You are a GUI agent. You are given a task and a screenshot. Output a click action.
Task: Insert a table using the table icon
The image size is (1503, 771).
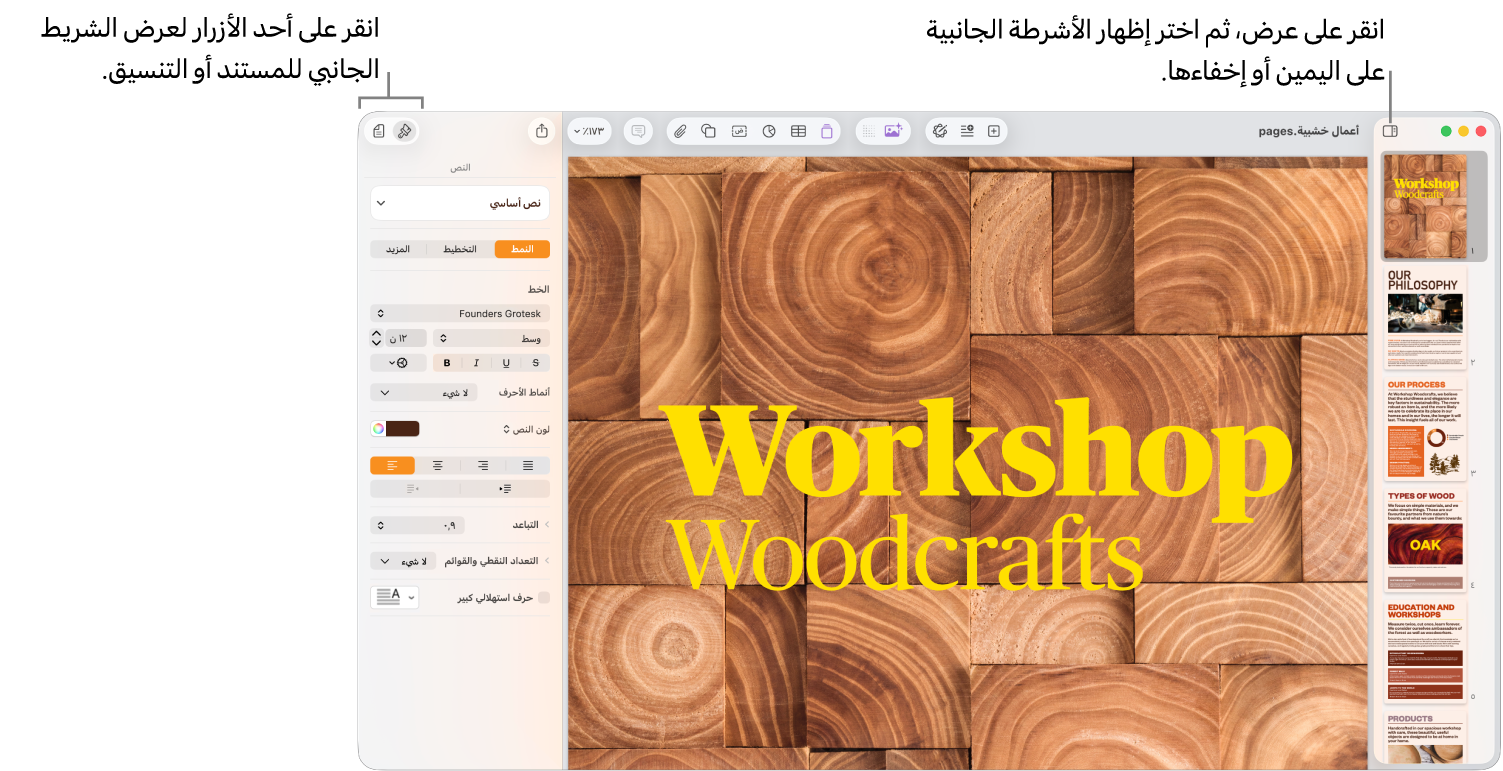tap(798, 131)
